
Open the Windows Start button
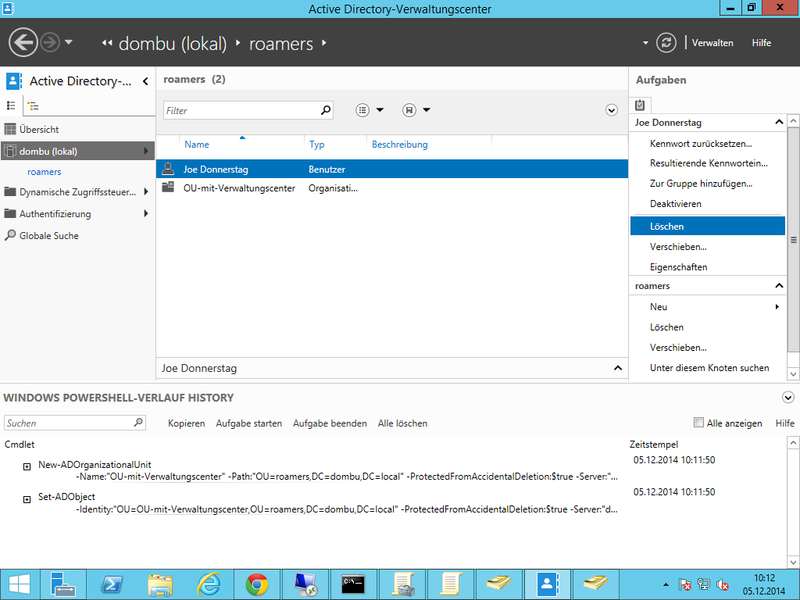19,585
